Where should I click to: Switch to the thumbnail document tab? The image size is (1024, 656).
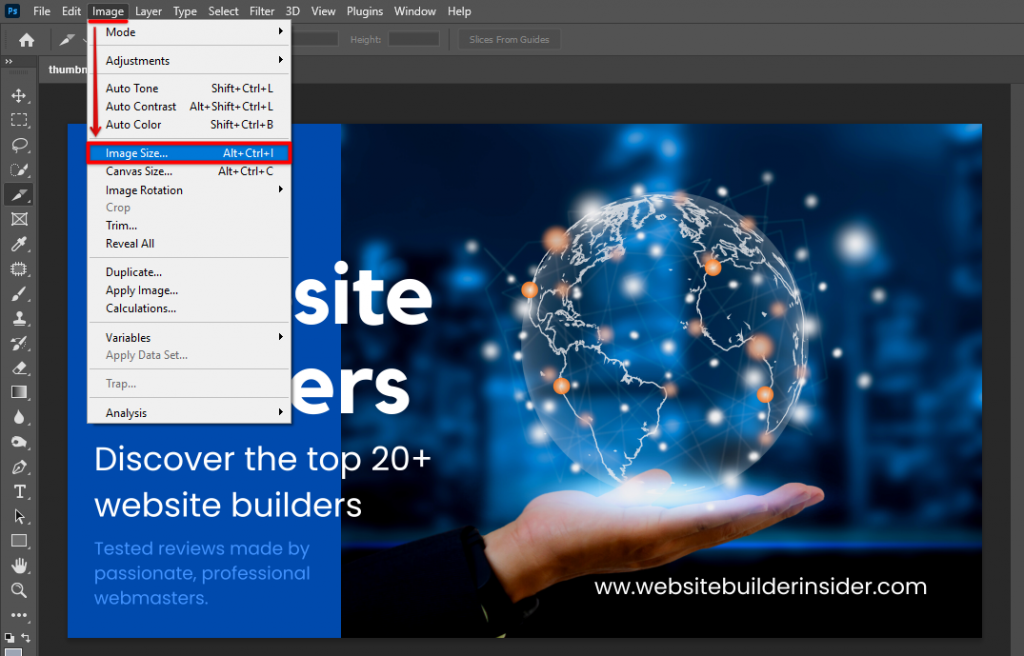(67, 69)
